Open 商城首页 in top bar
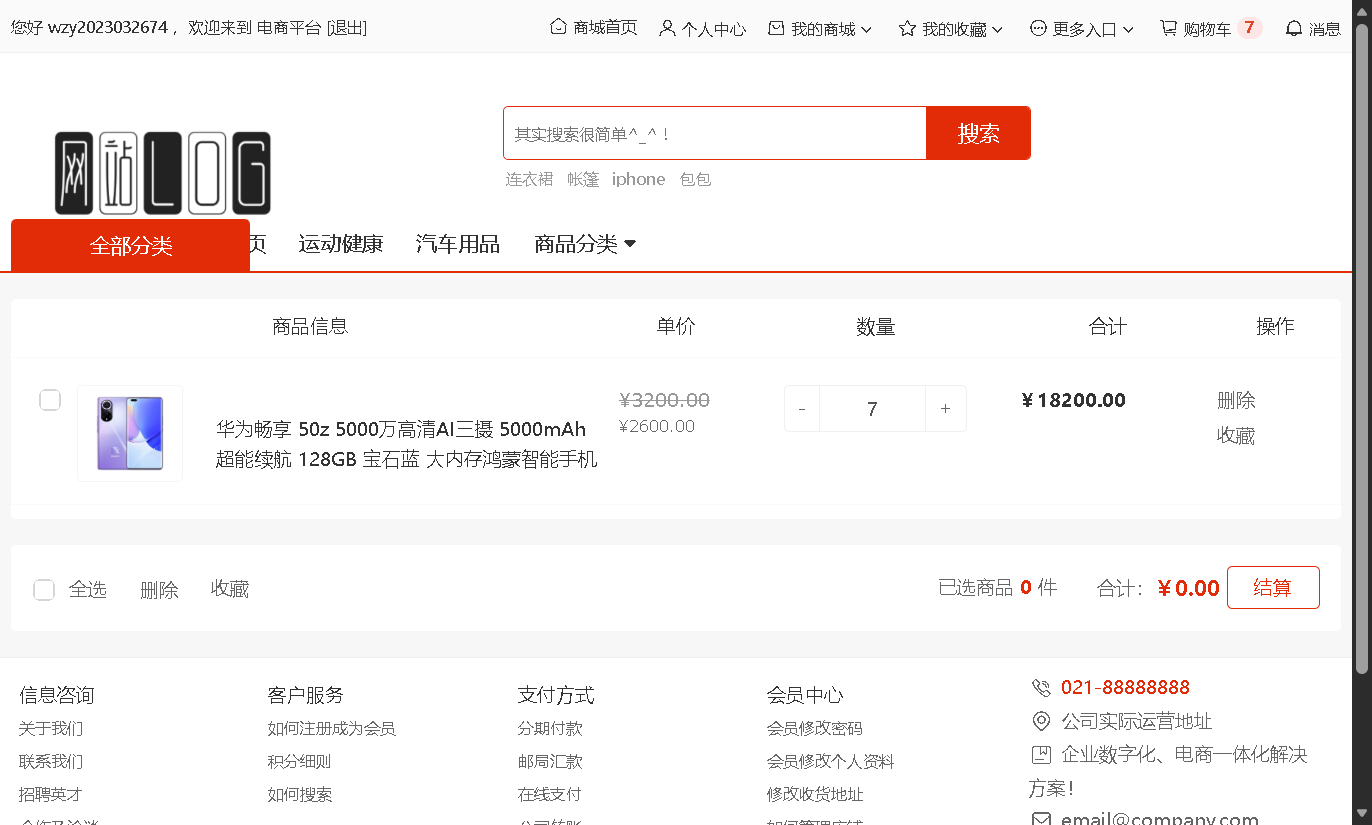The image size is (1372, 825). click(605, 28)
